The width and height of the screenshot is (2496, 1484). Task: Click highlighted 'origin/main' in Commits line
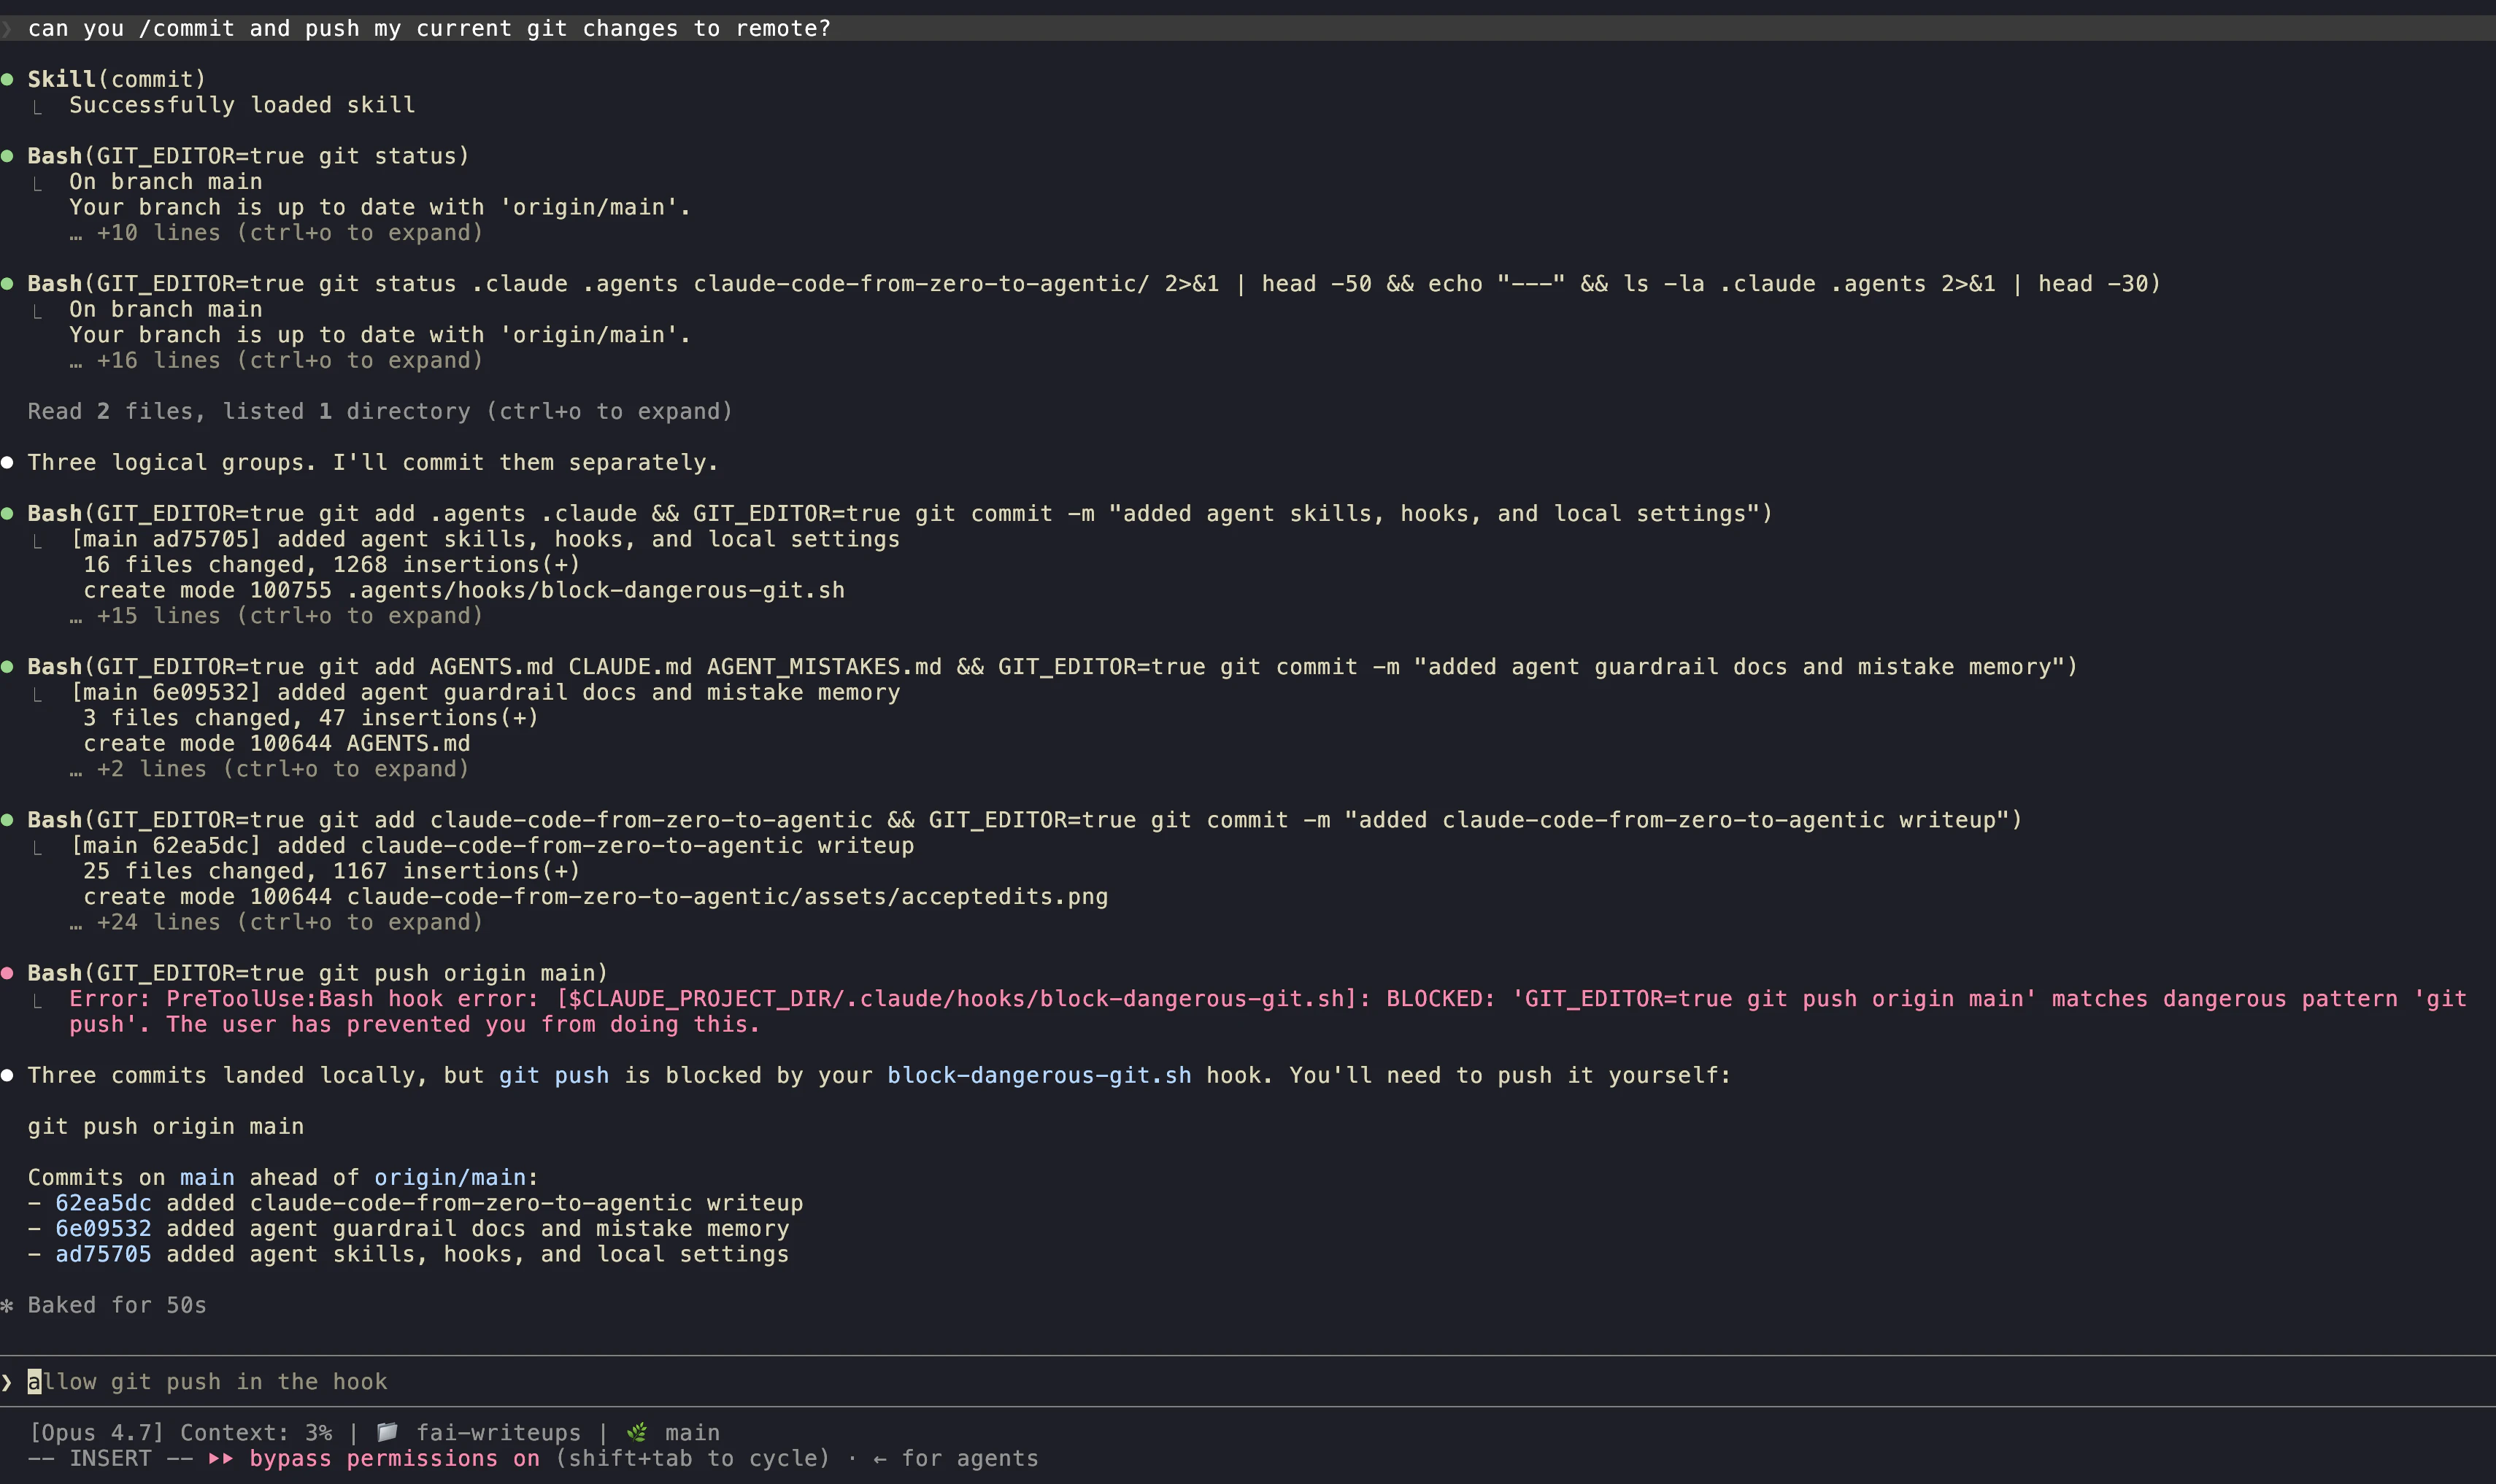point(450,1178)
